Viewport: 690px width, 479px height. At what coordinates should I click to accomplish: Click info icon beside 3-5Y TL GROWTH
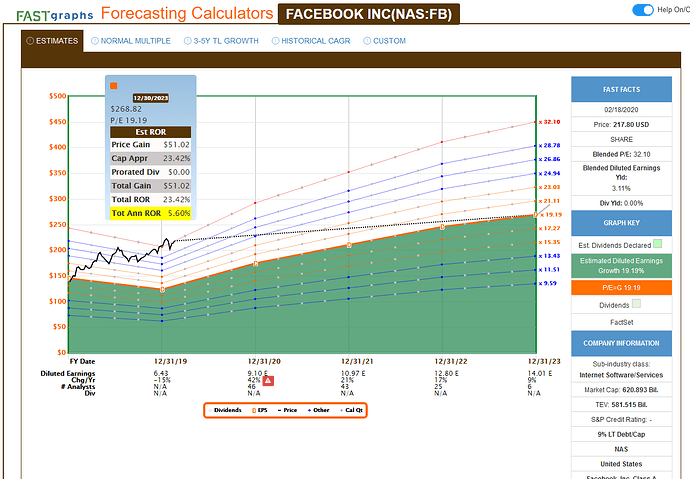pyautogui.click(x=187, y=41)
